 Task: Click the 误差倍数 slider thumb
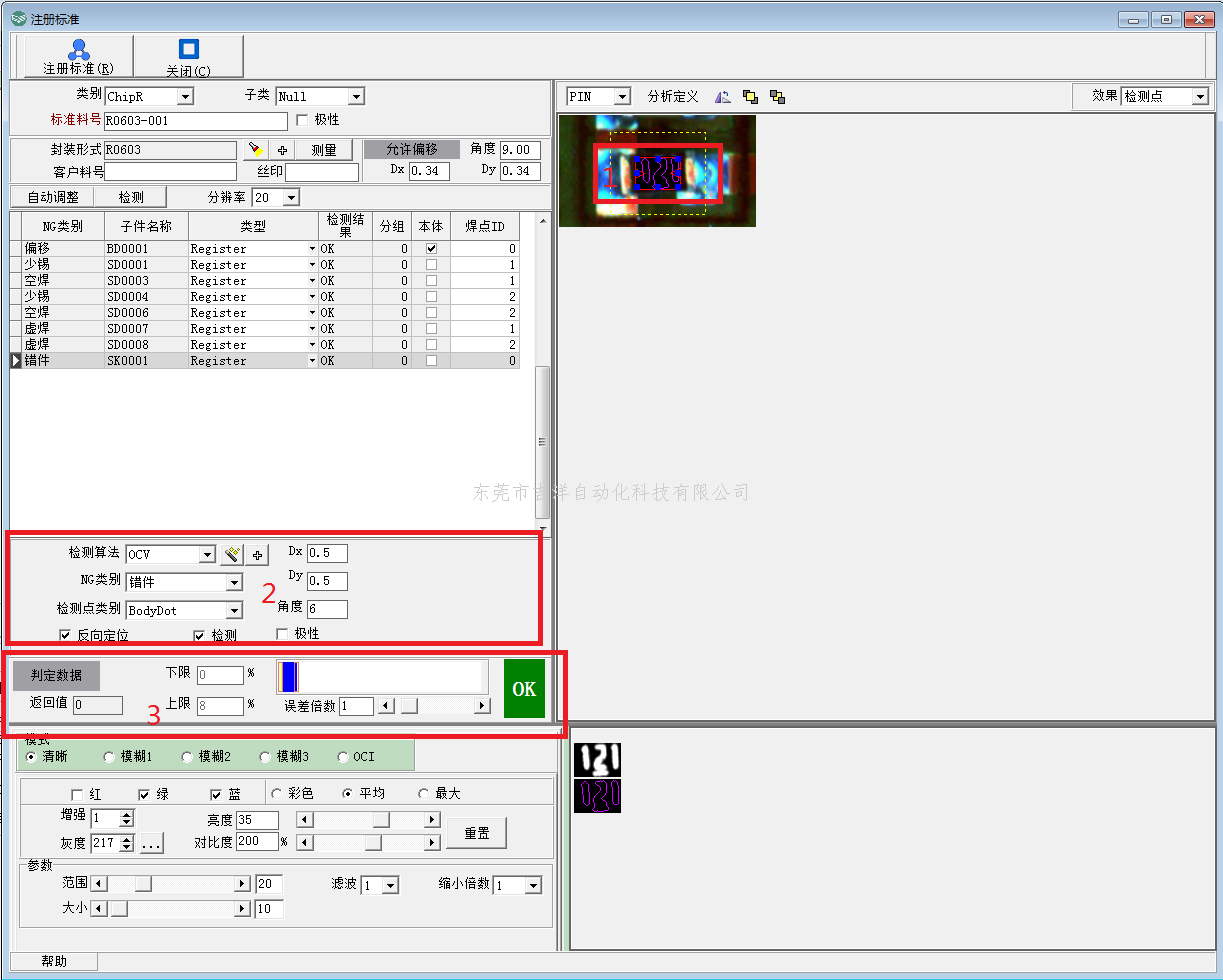pos(410,706)
